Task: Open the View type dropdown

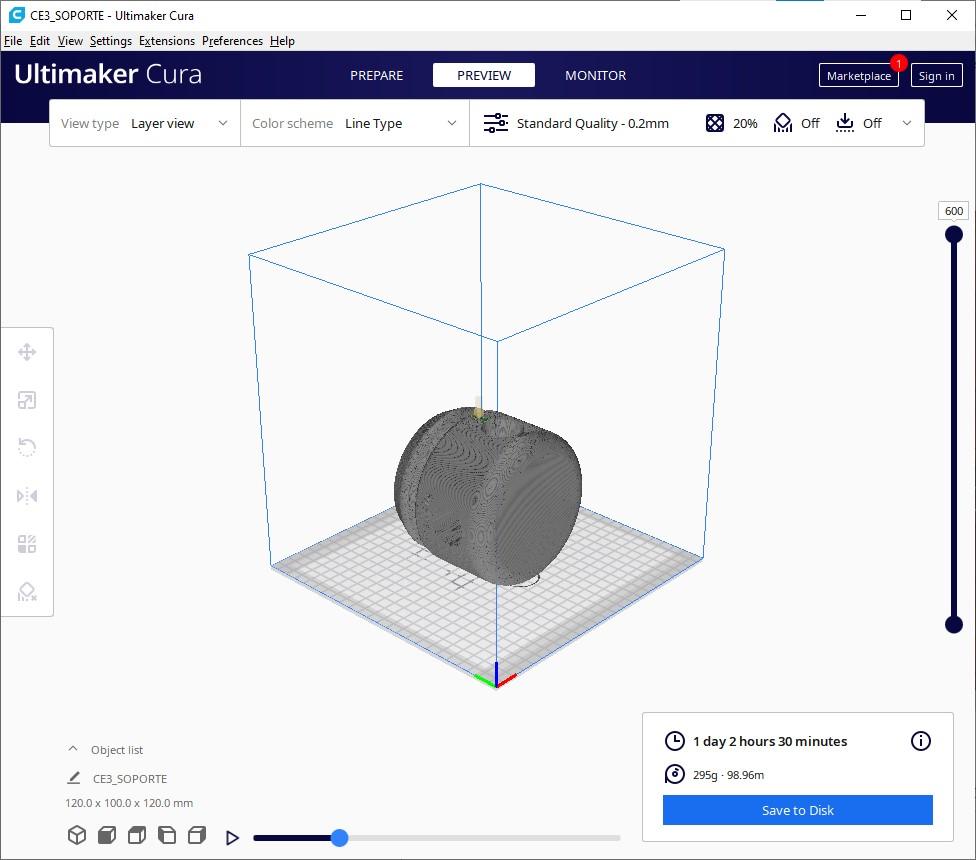Action: [144, 123]
